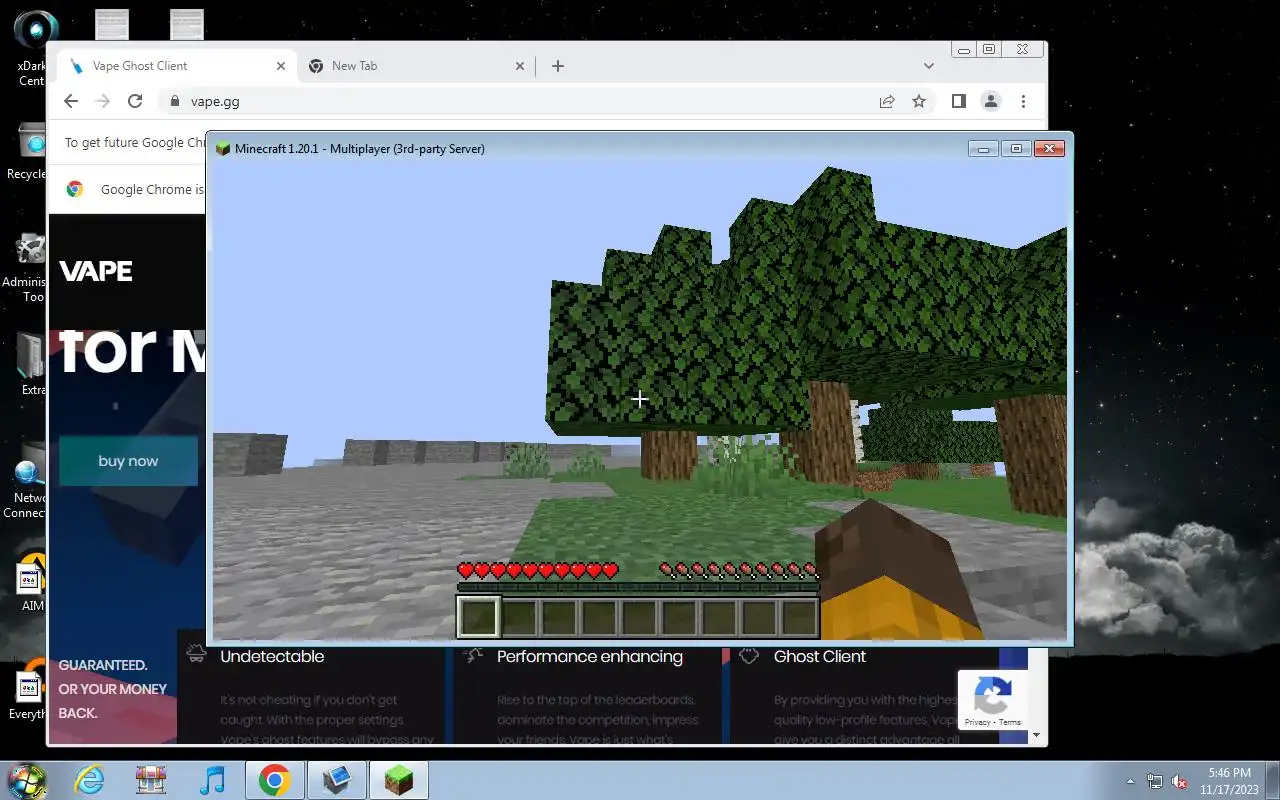Bookmark this page with star icon
Screen dimensions: 1280x800
[x=919, y=101]
